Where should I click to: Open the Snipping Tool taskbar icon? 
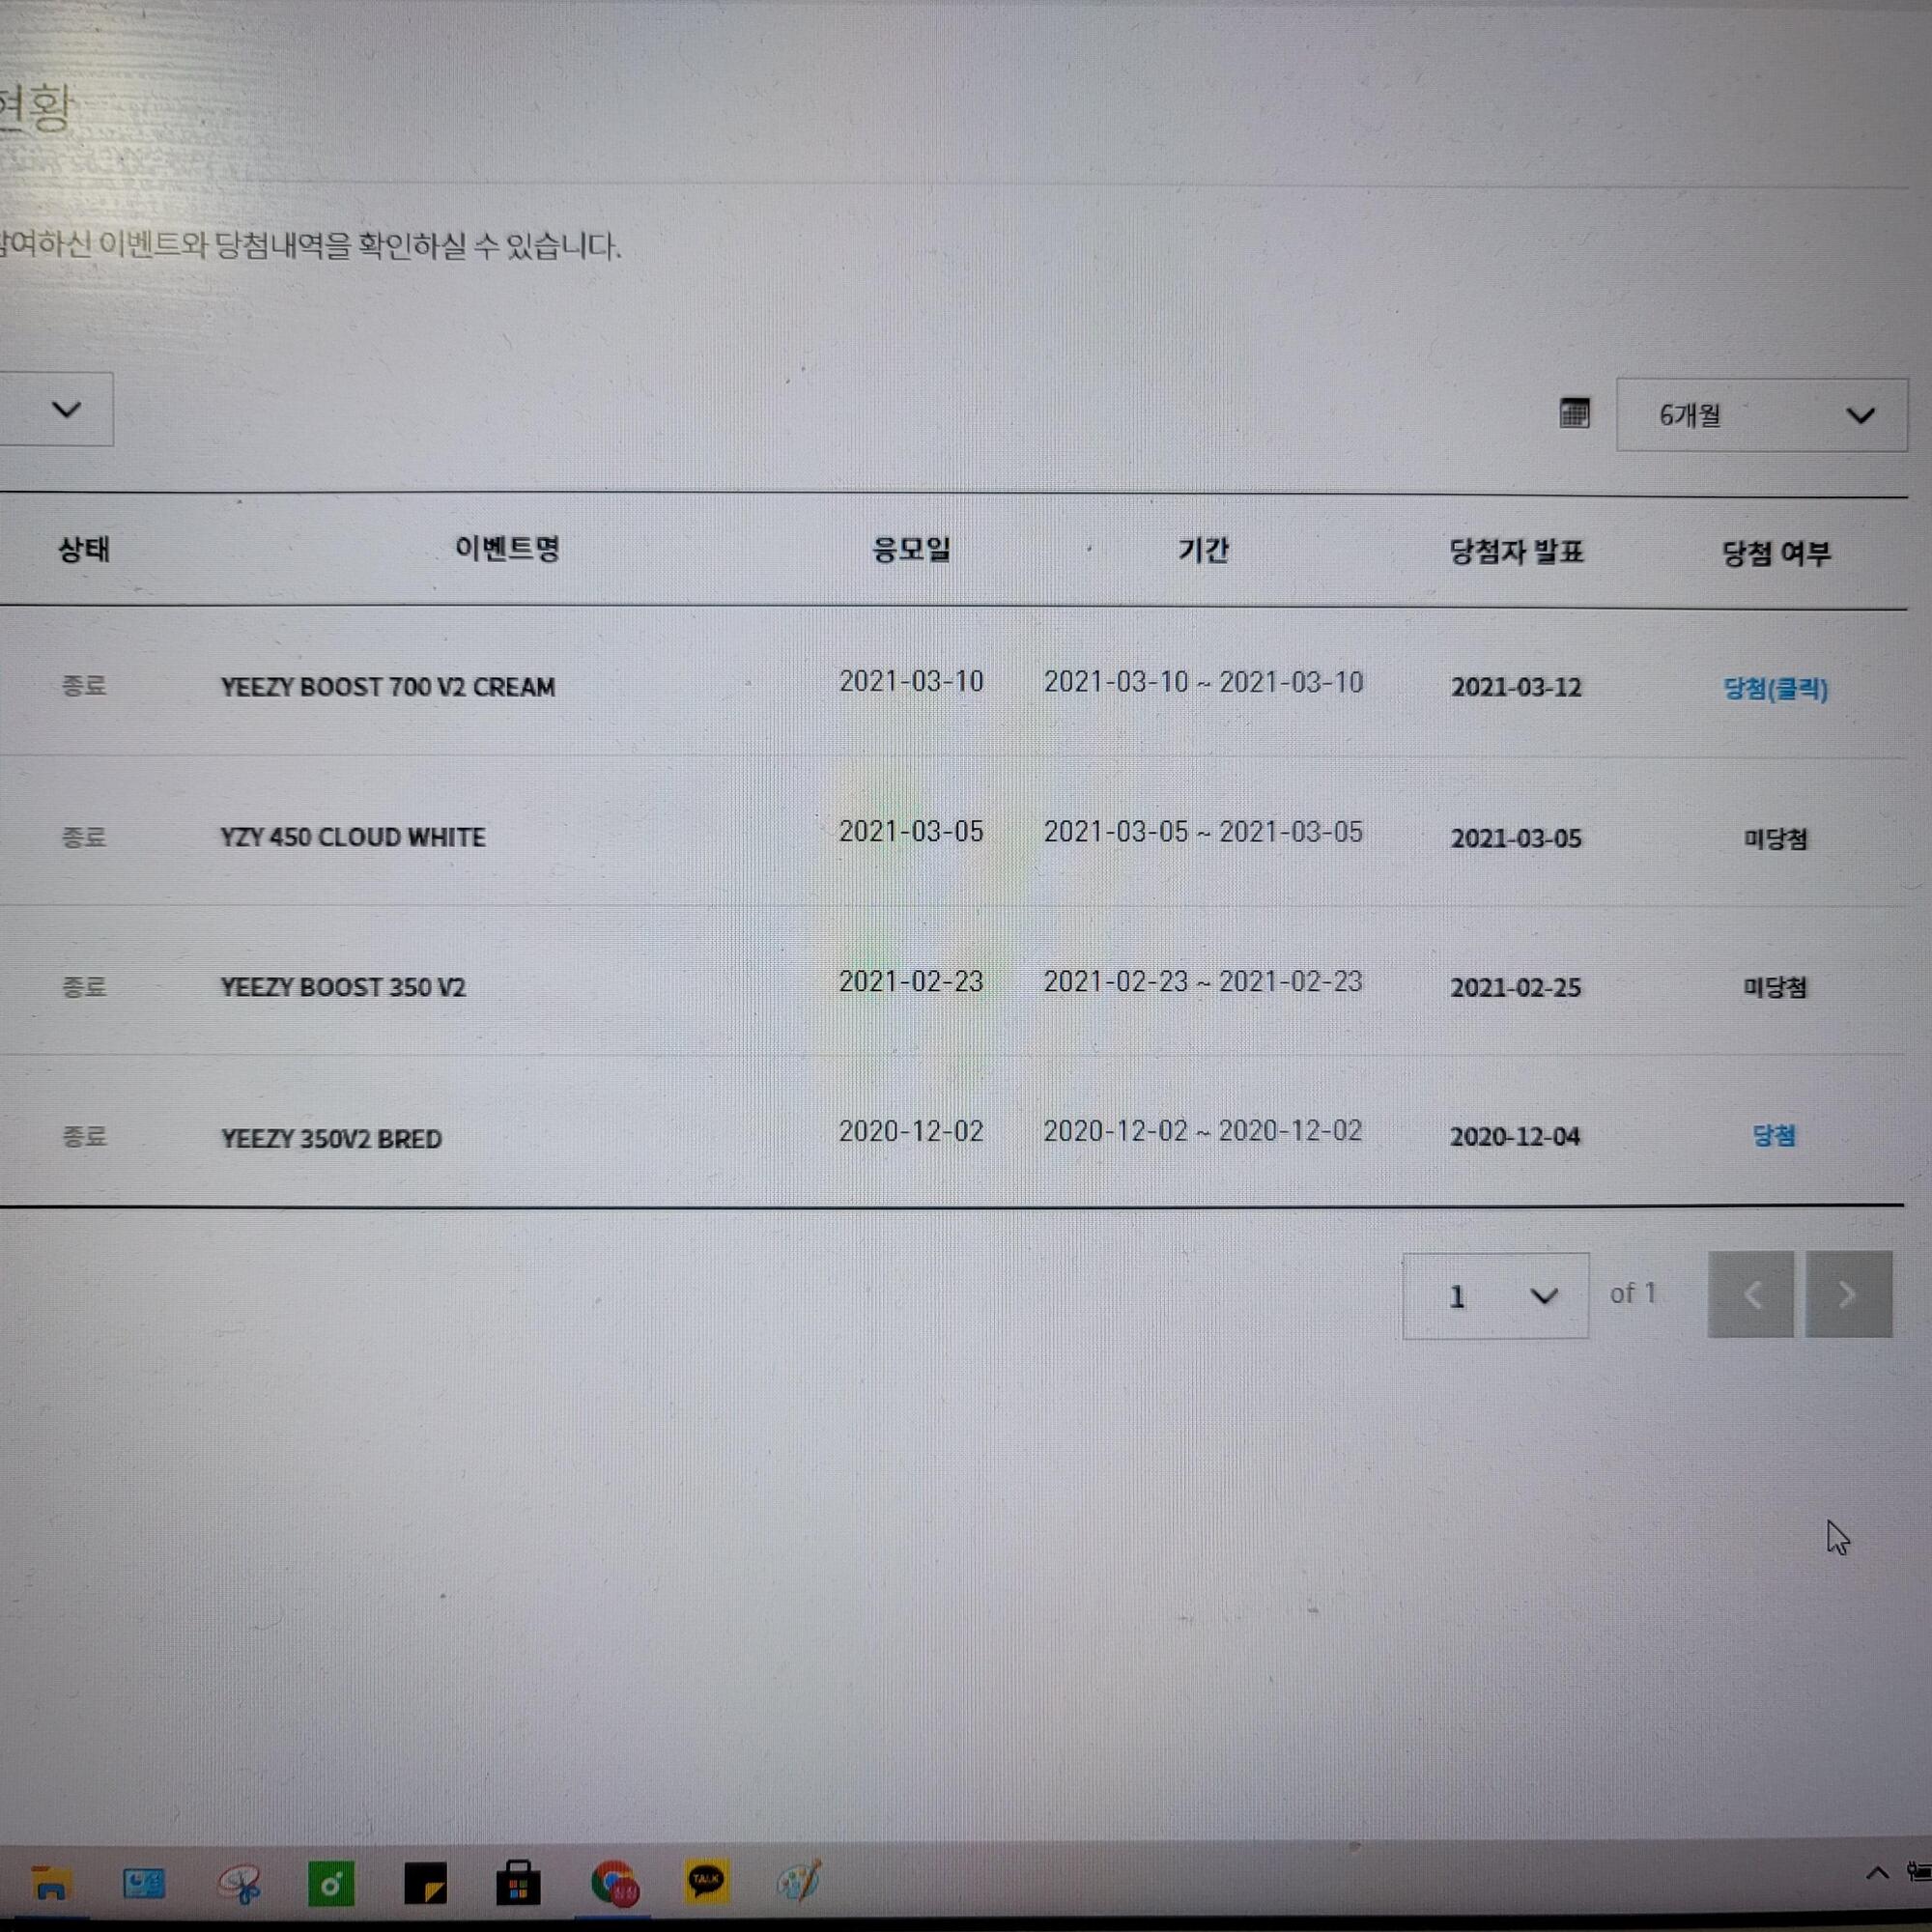point(238,1884)
